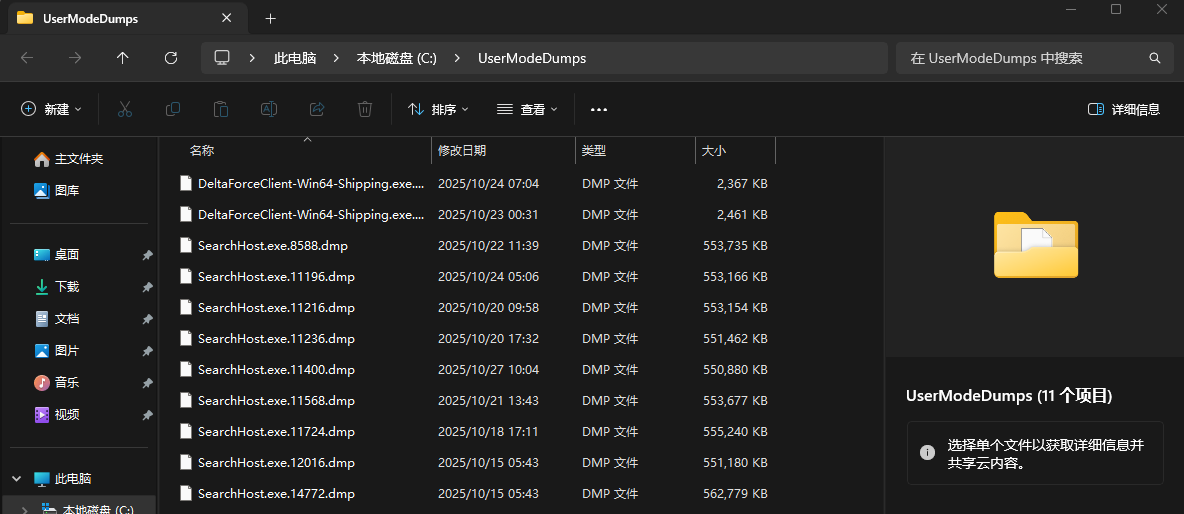Click the monitor icon in address bar
The image size is (1184, 514).
[222, 58]
